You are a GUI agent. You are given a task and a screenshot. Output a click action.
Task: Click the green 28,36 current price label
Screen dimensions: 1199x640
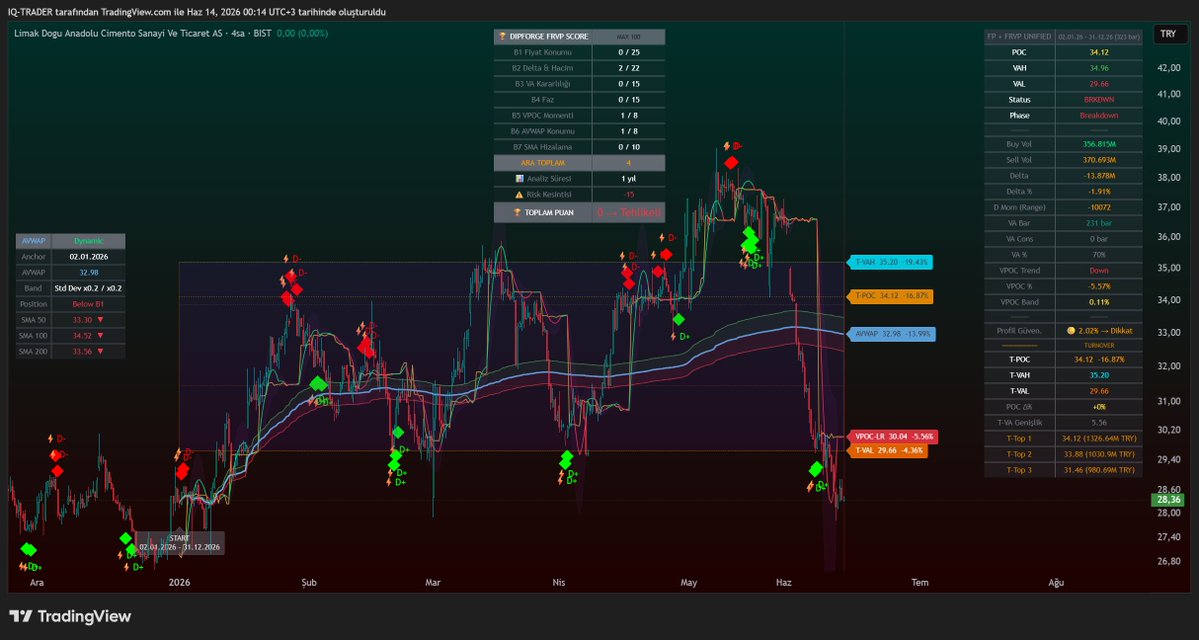(x=1166, y=500)
